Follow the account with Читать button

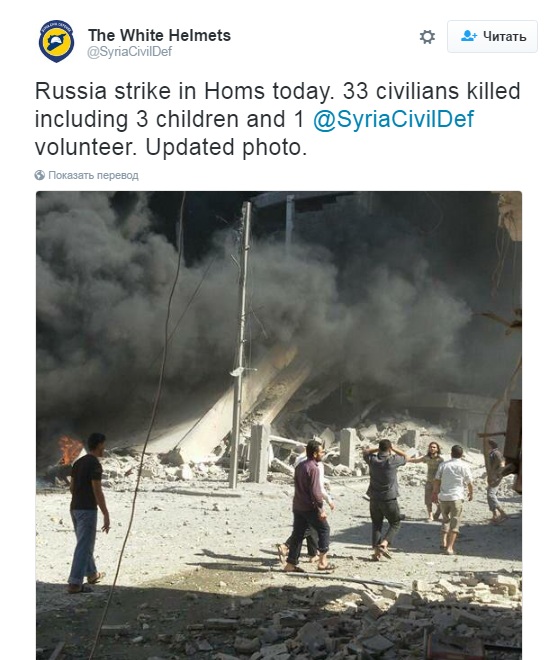point(492,37)
